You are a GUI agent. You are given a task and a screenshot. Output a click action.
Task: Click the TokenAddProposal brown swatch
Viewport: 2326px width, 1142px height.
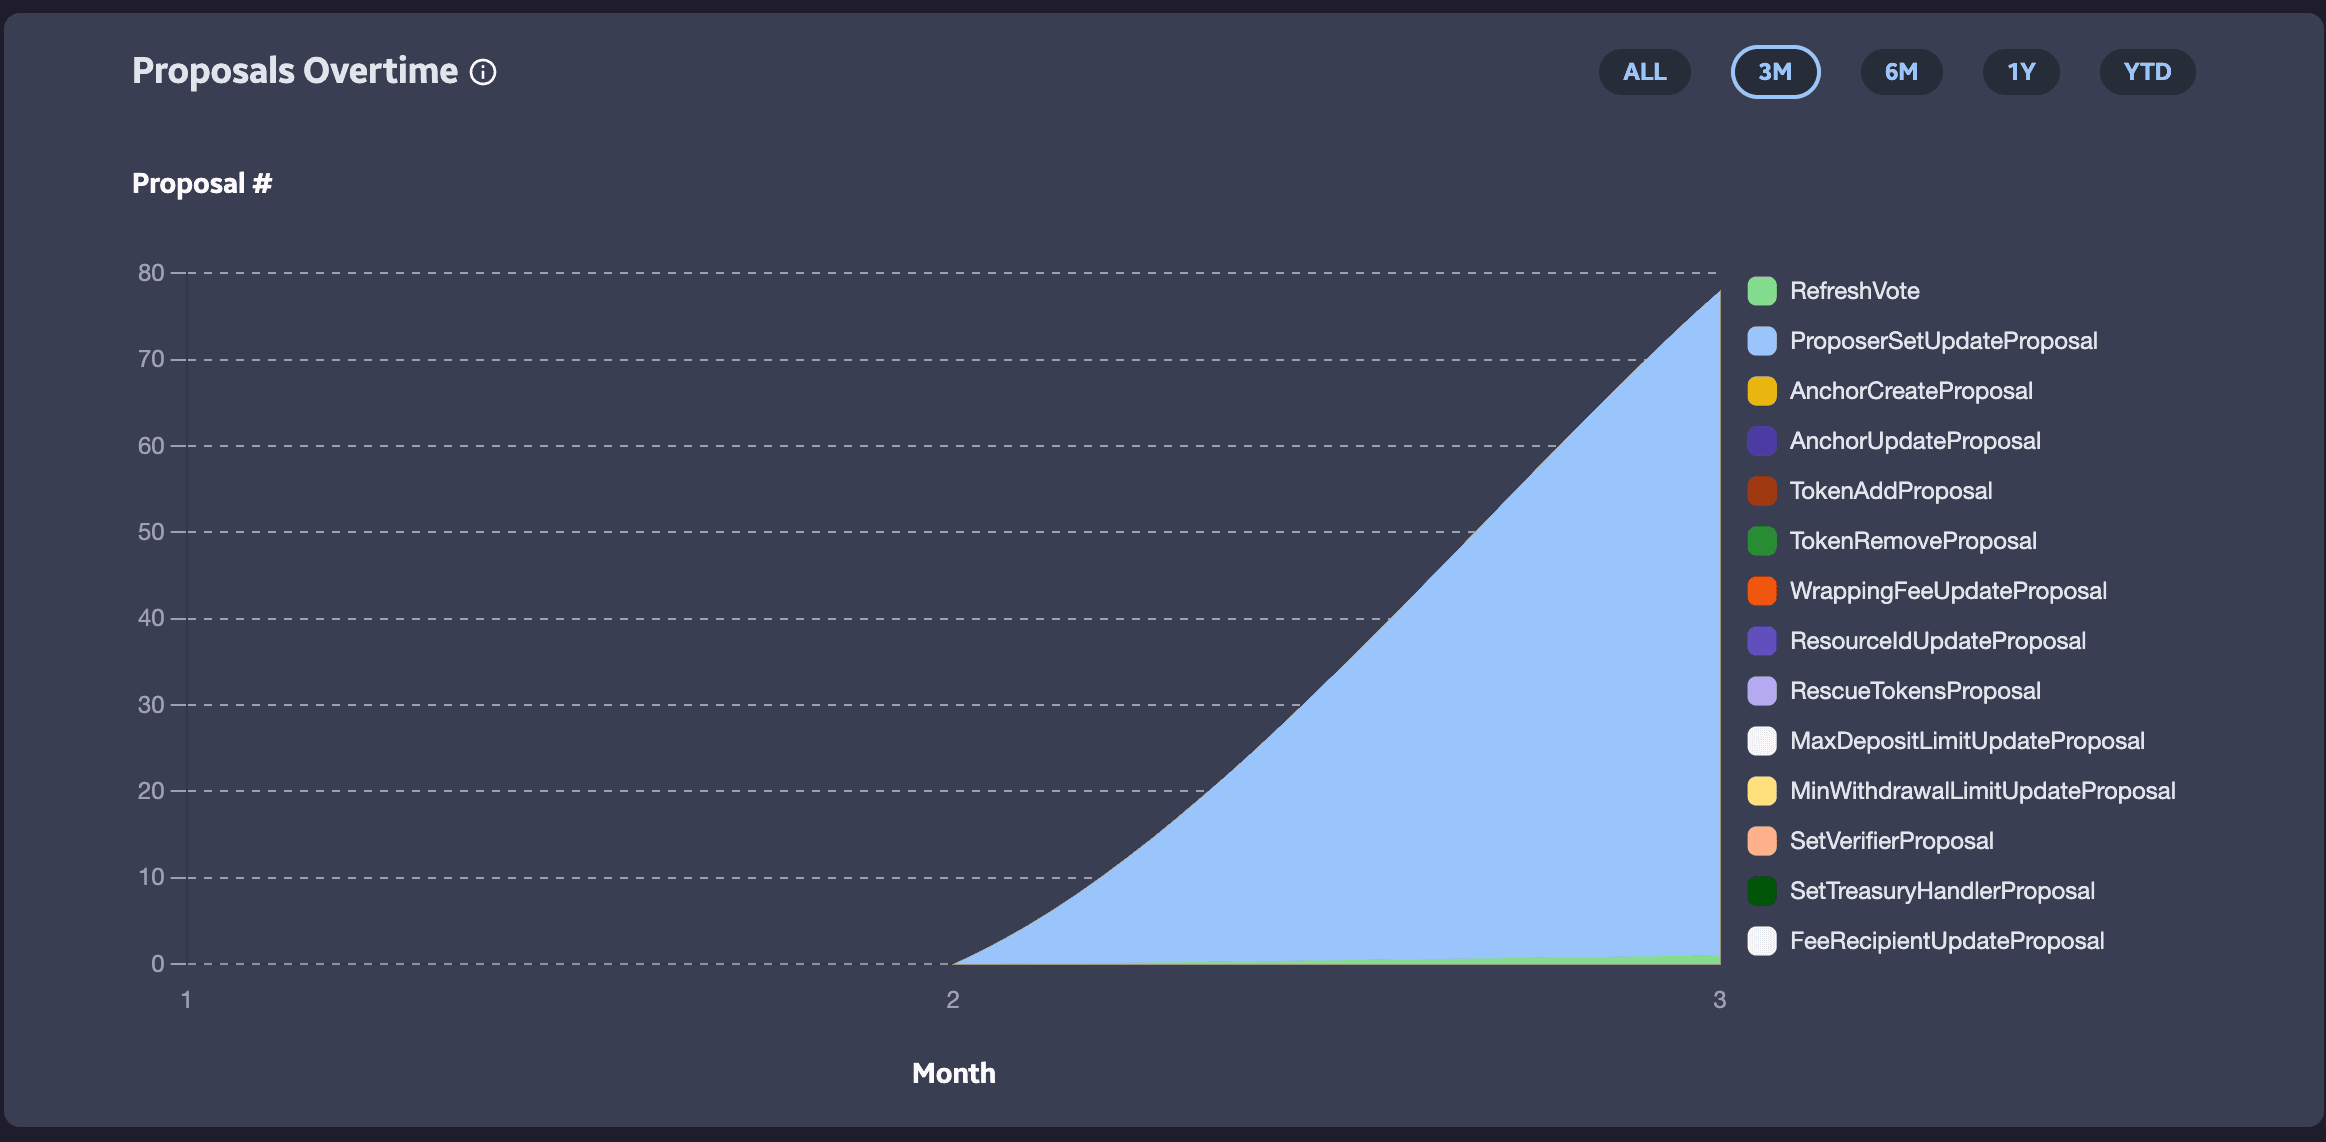(1762, 491)
